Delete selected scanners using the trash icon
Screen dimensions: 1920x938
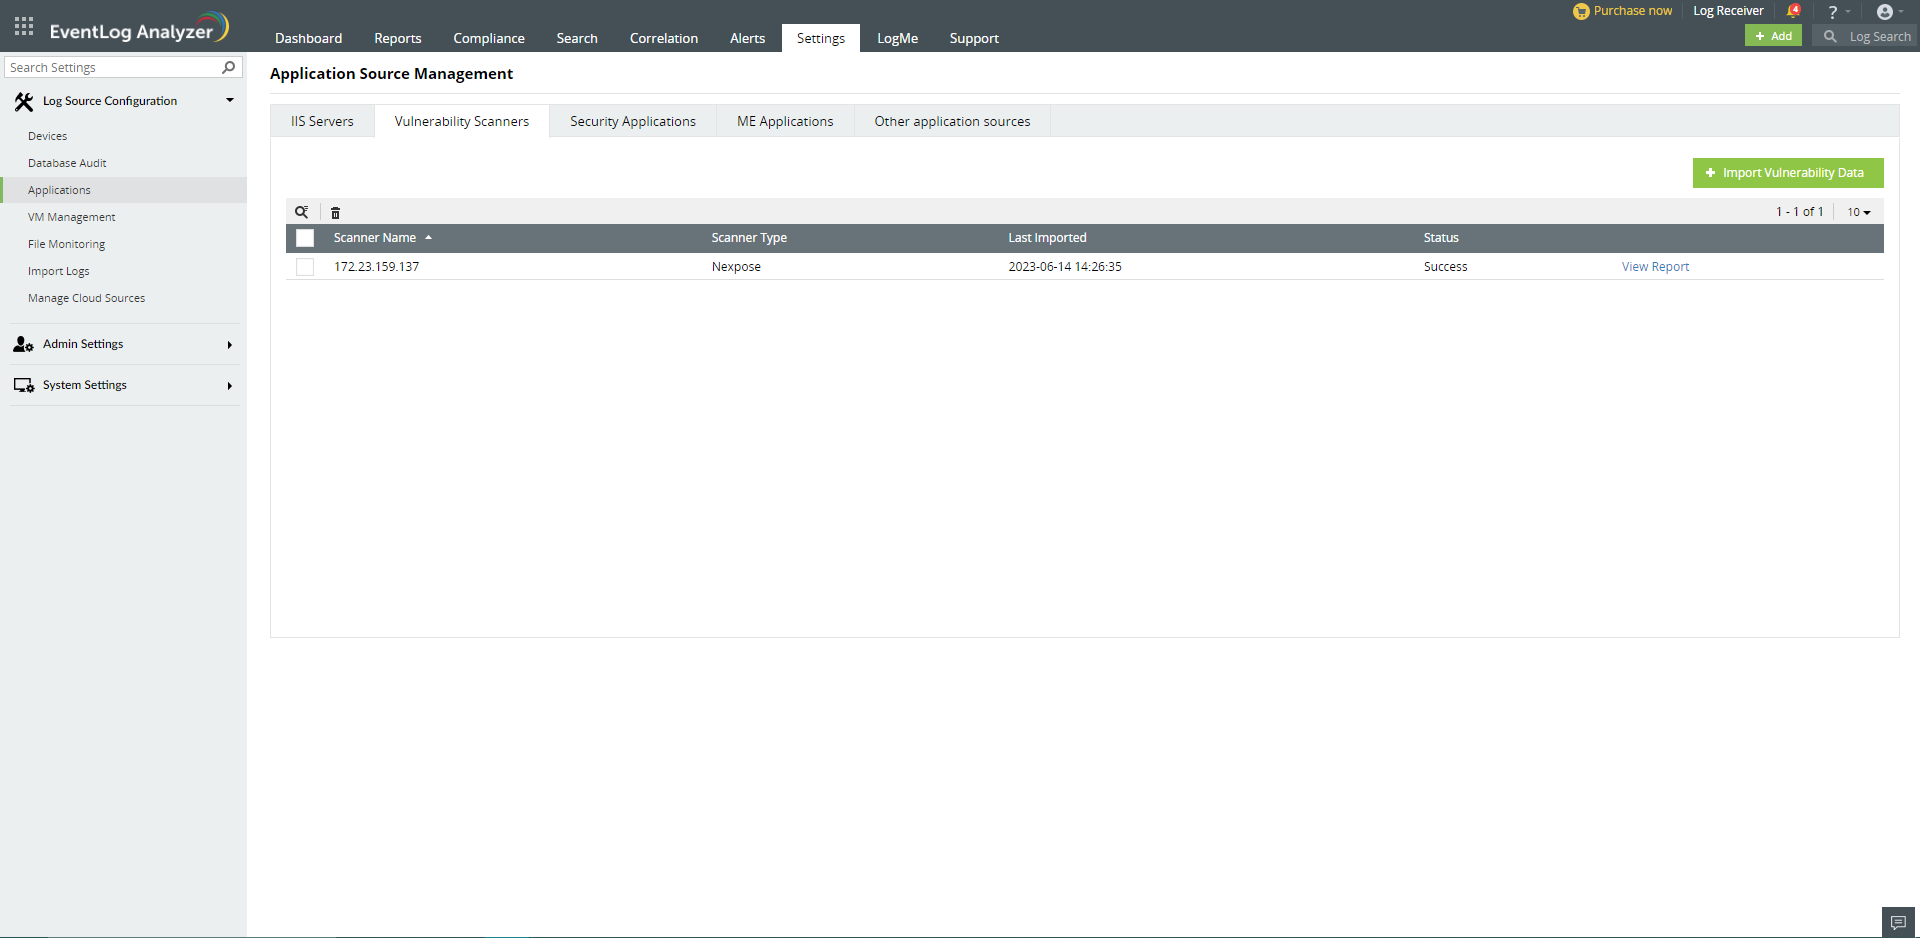(335, 212)
